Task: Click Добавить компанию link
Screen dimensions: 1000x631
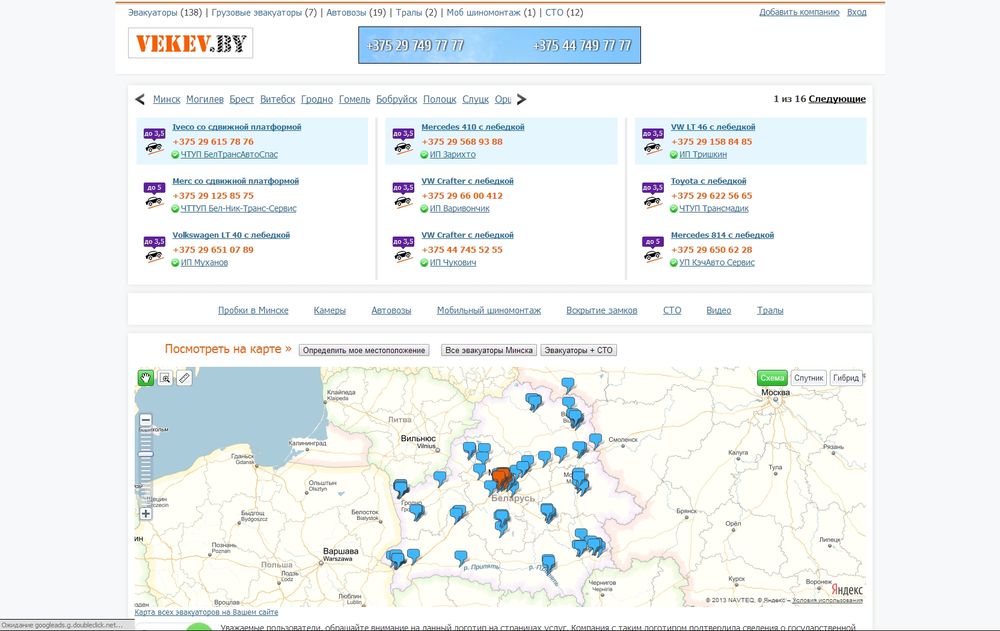Action: tap(799, 12)
